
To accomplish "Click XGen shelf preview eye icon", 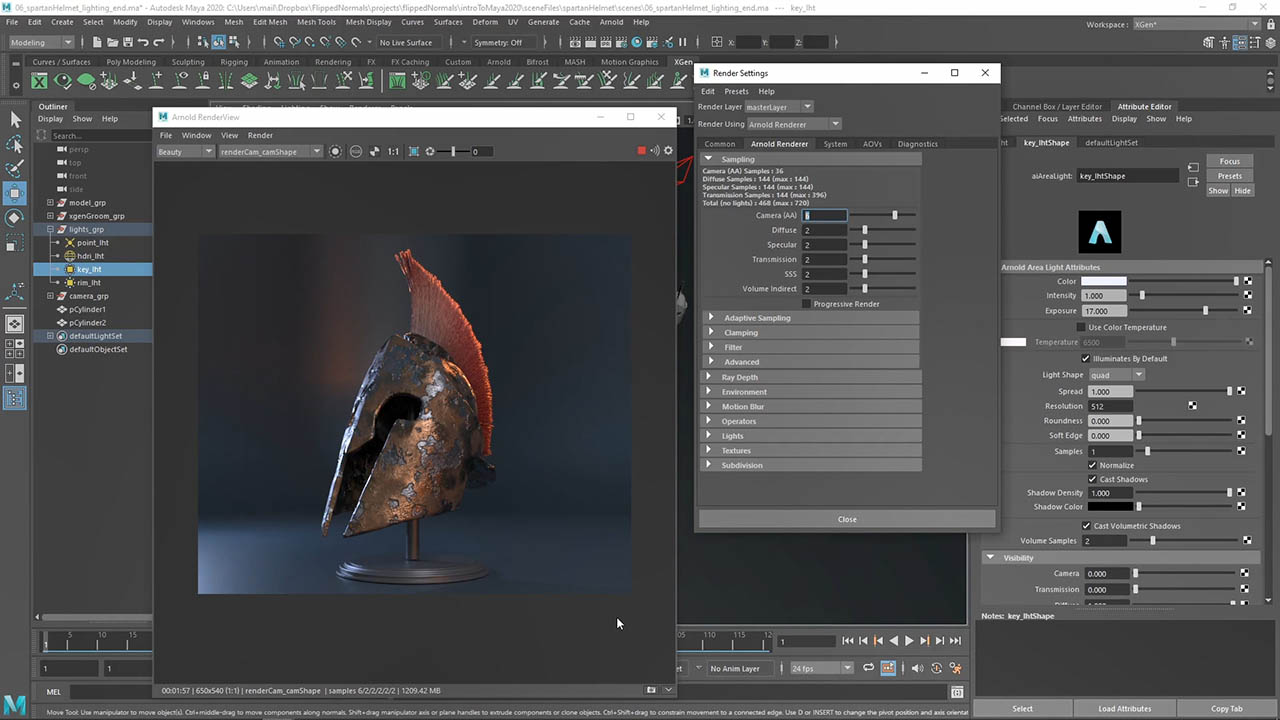I will [x=63, y=80].
